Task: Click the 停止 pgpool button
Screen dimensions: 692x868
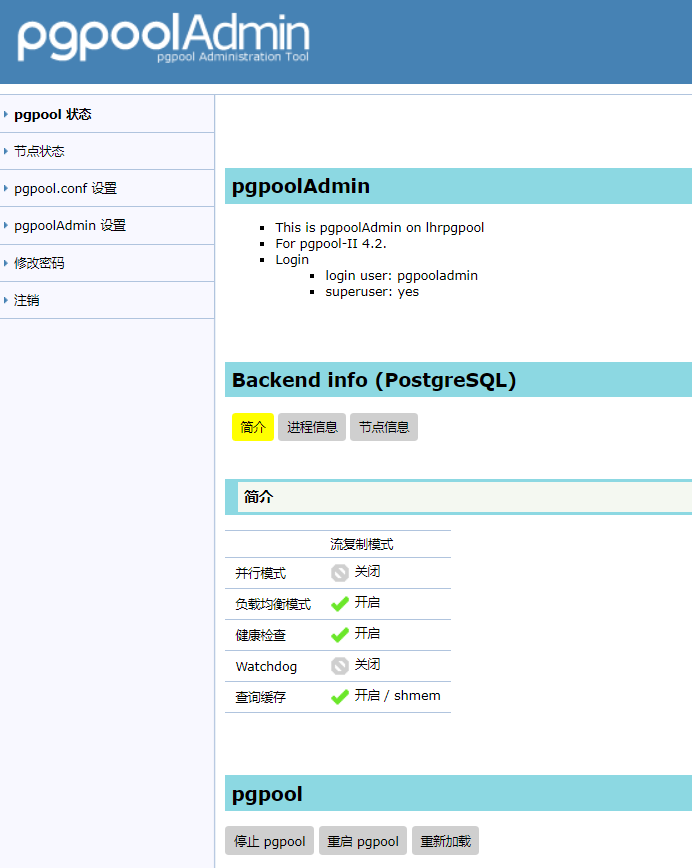Action: point(270,841)
